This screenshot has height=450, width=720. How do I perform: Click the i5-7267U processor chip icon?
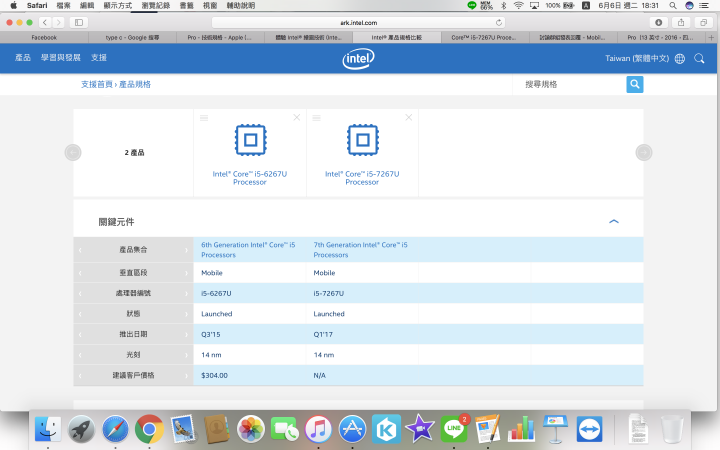click(363, 140)
